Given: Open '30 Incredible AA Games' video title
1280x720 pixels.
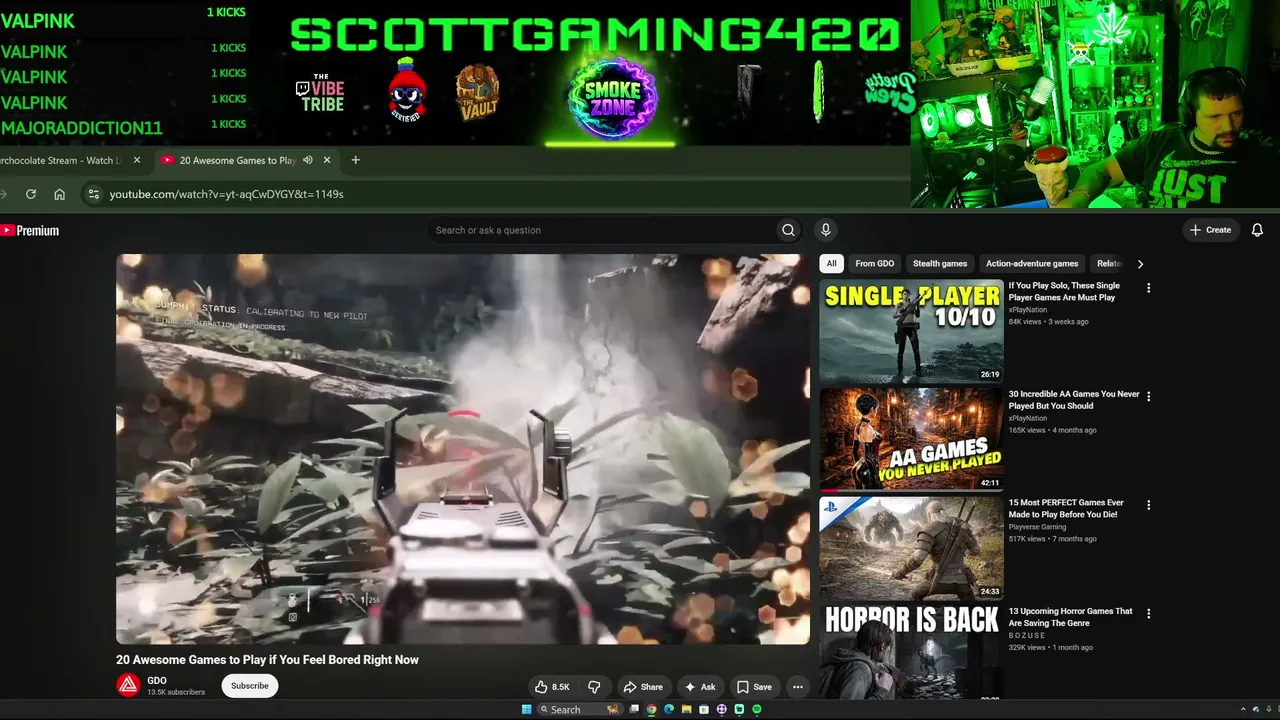Looking at the screenshot, I should pyautogui.click(x=1074, y=400).
